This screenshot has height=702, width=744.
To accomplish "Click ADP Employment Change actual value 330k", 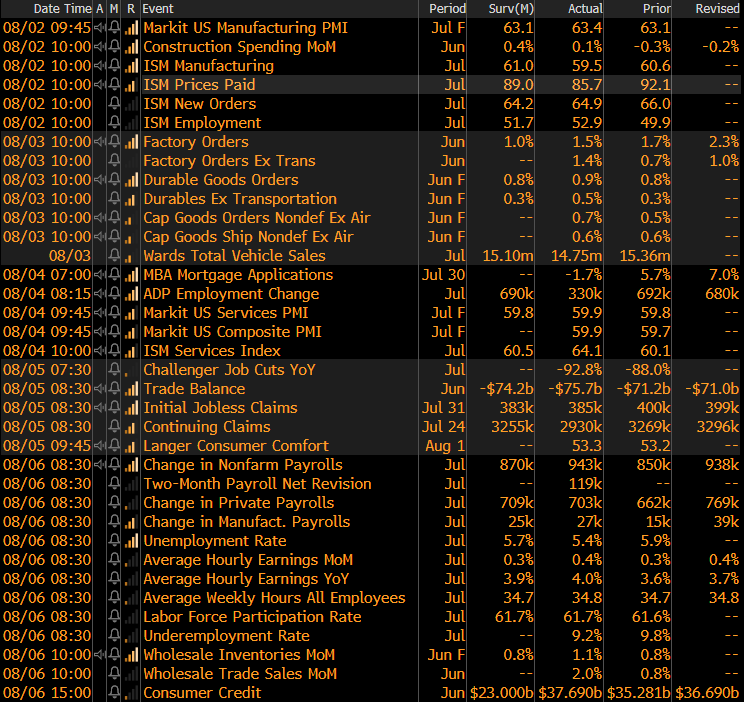I will 584,294.
